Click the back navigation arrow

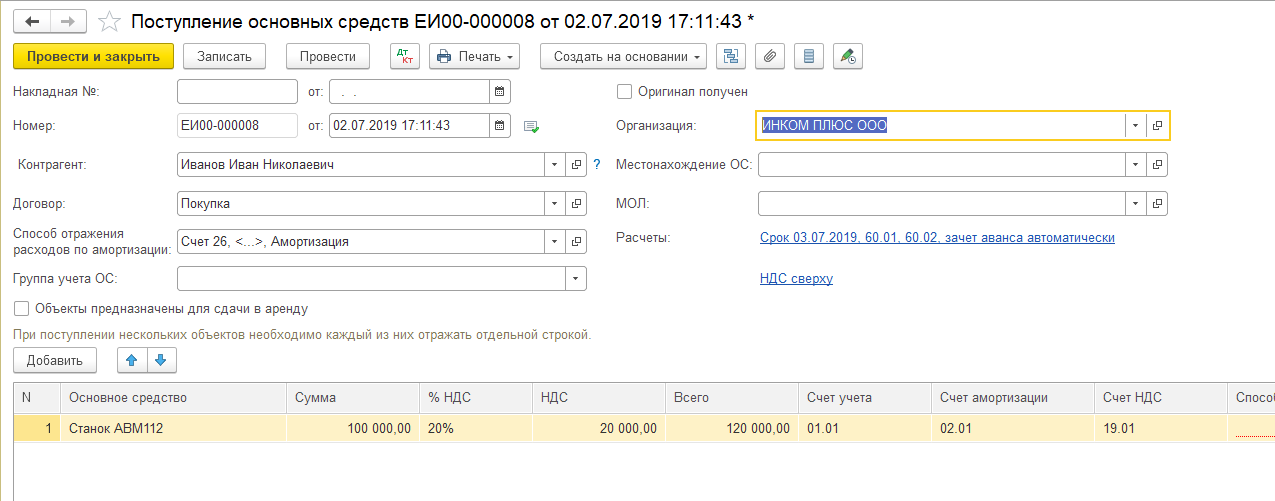click(33, 20)
